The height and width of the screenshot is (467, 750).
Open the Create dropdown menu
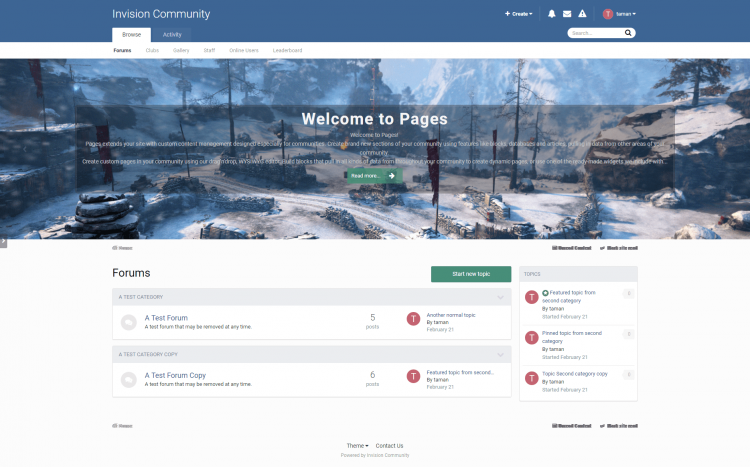click(x=518, y=14)
